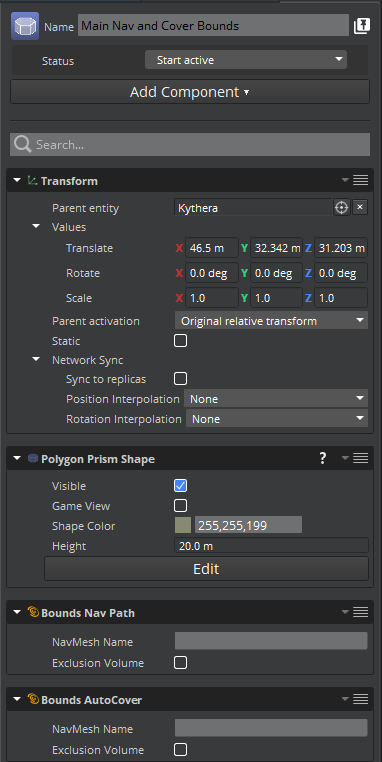Open the Rotation Interpolation dropdown
This screenshot has width=382, height=762.
[x=277, y=418]
